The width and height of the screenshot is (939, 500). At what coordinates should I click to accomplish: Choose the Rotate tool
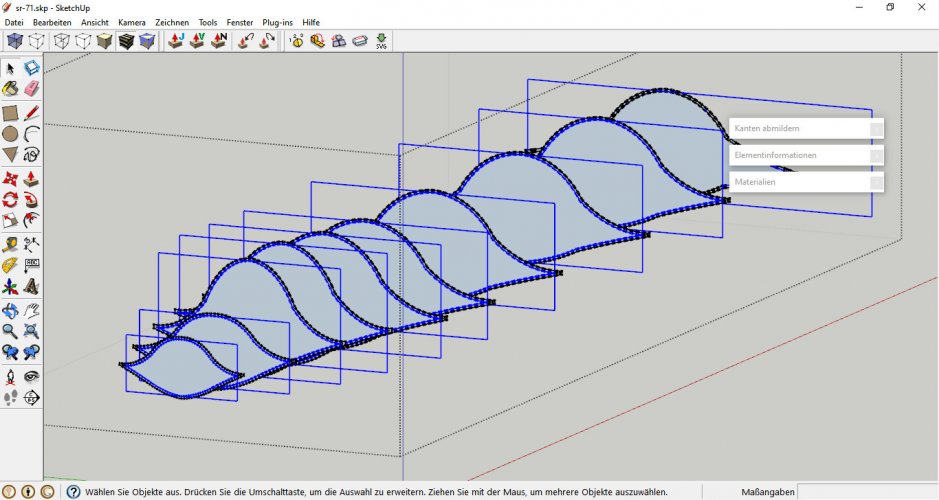[10, 199]
